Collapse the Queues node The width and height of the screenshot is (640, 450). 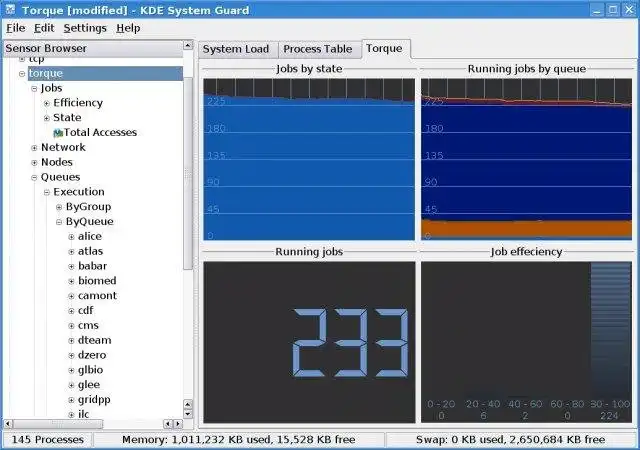(x=34, y=178)
